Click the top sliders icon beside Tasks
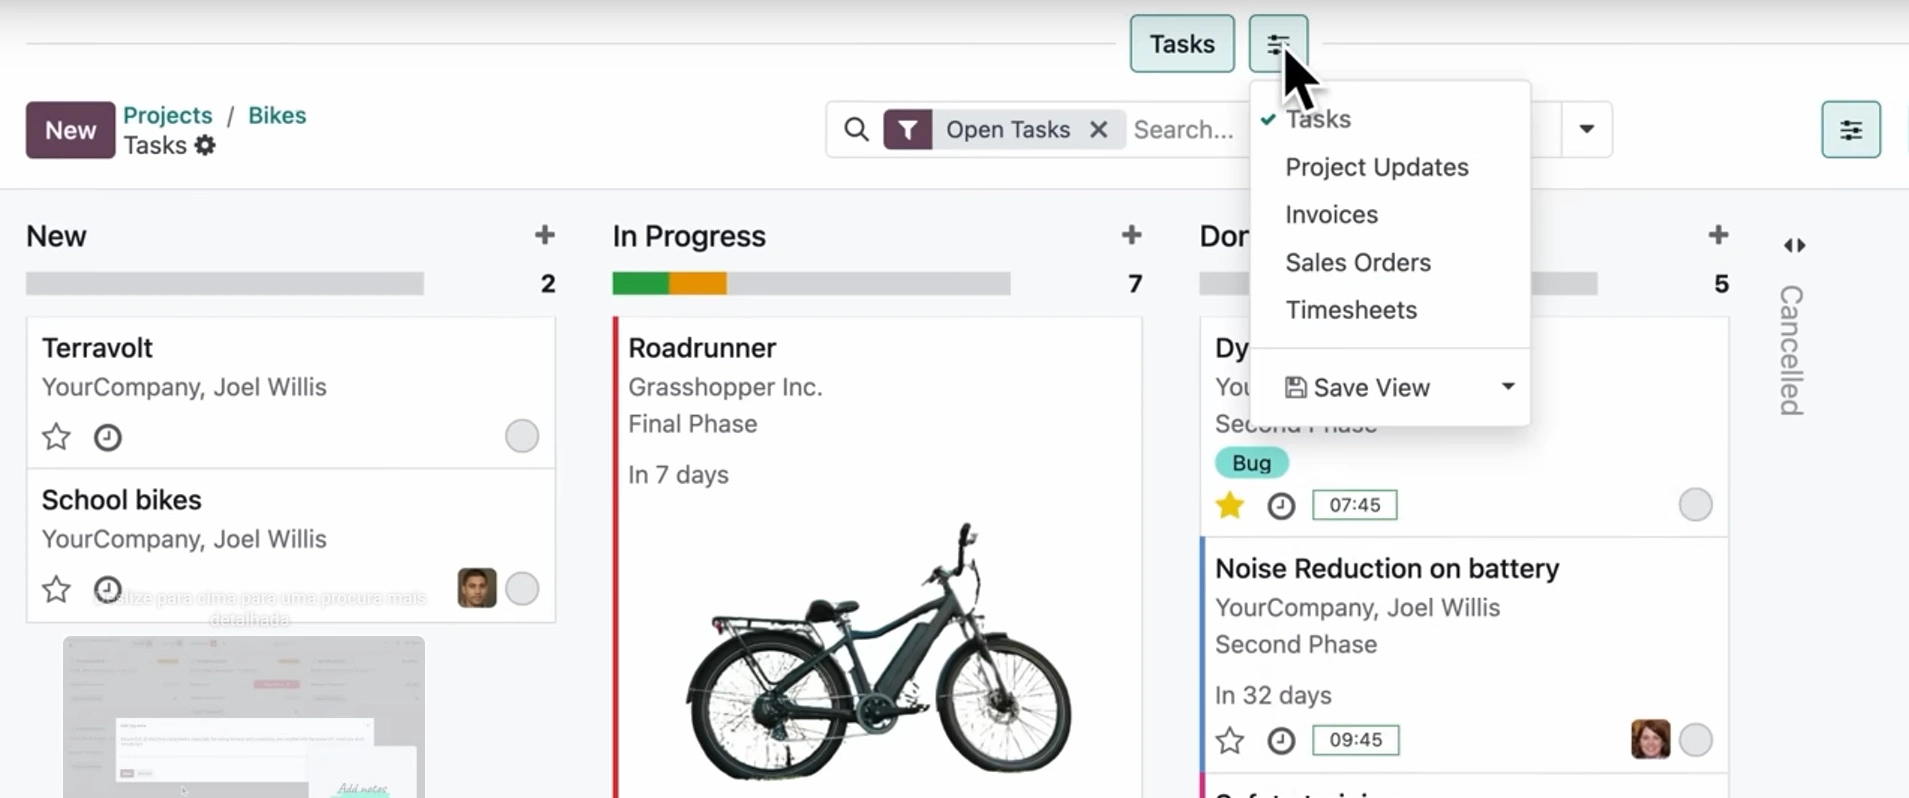 pos(1277,45)
